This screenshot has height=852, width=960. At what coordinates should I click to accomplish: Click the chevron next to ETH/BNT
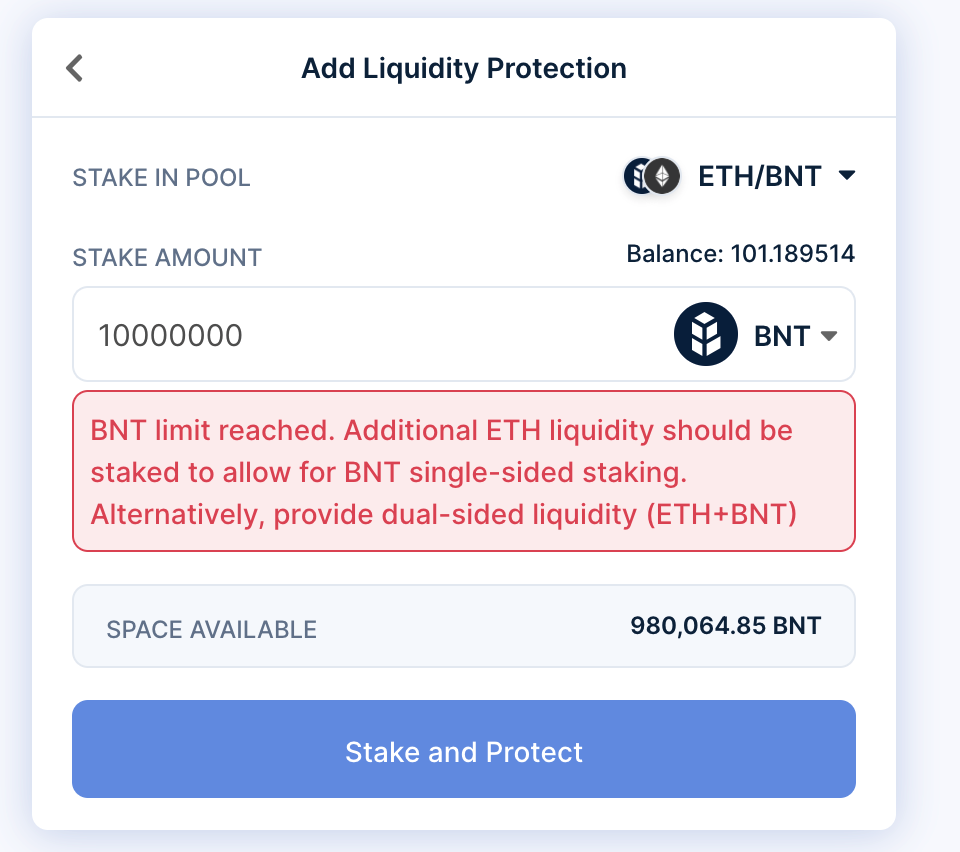848,176
